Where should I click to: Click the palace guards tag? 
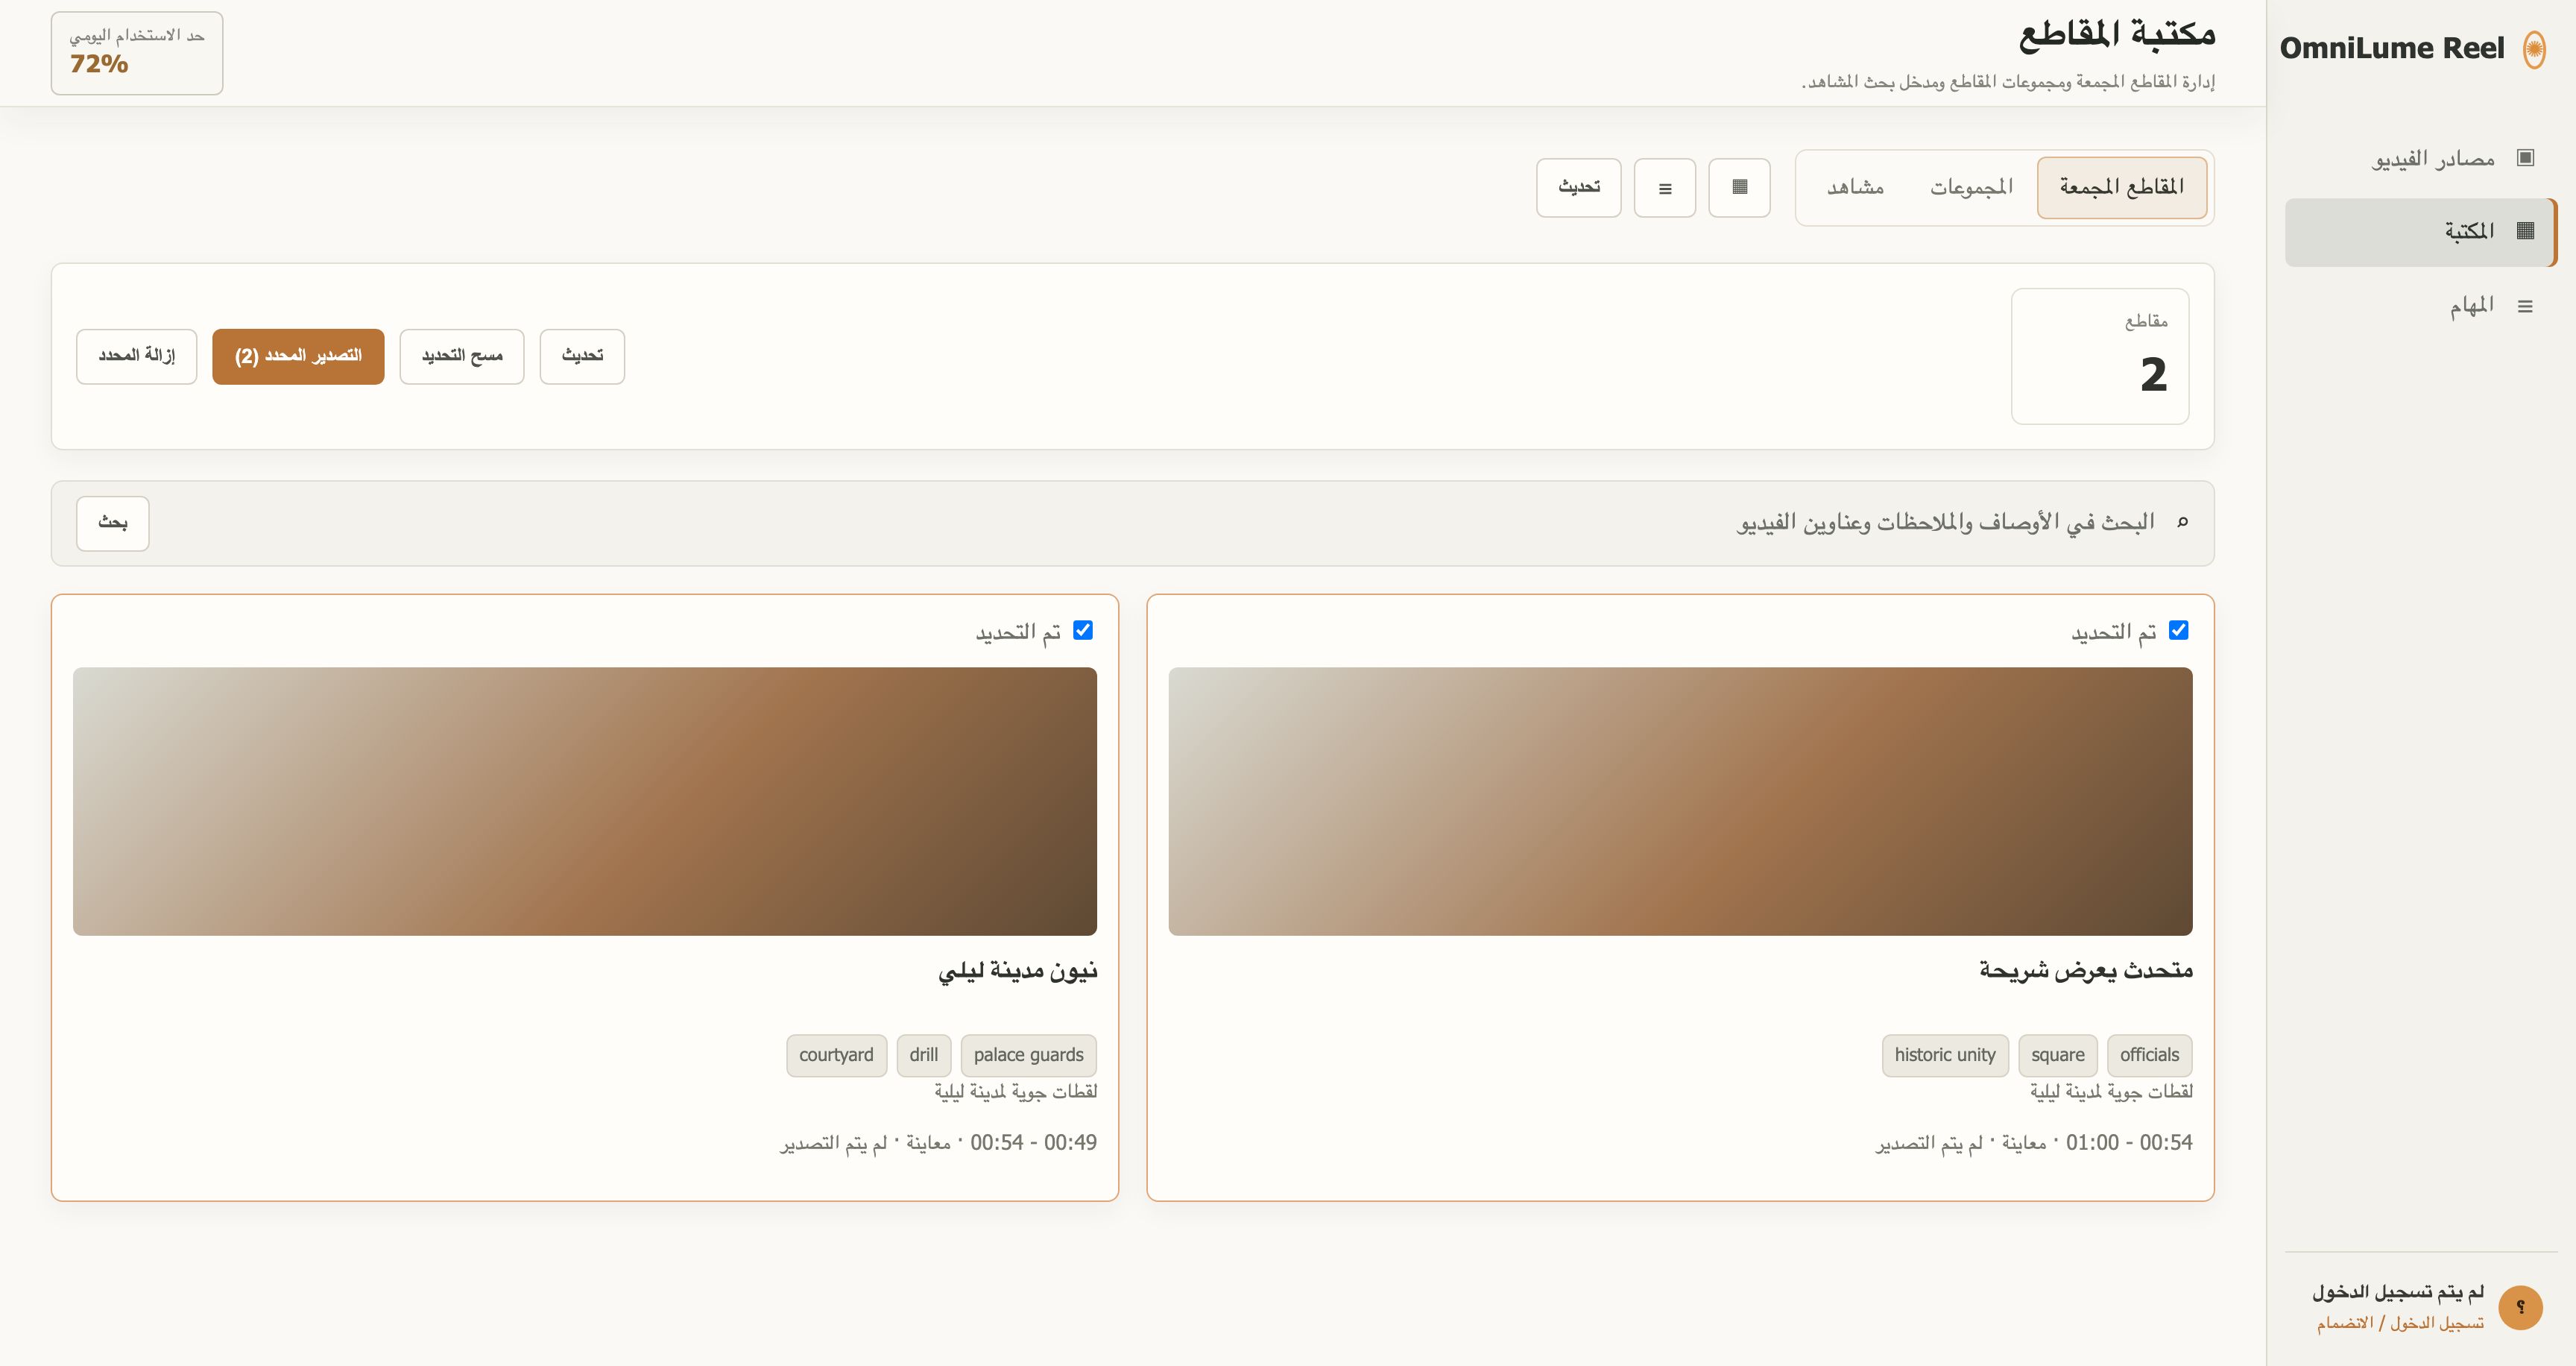(x=1028, y=1055)
